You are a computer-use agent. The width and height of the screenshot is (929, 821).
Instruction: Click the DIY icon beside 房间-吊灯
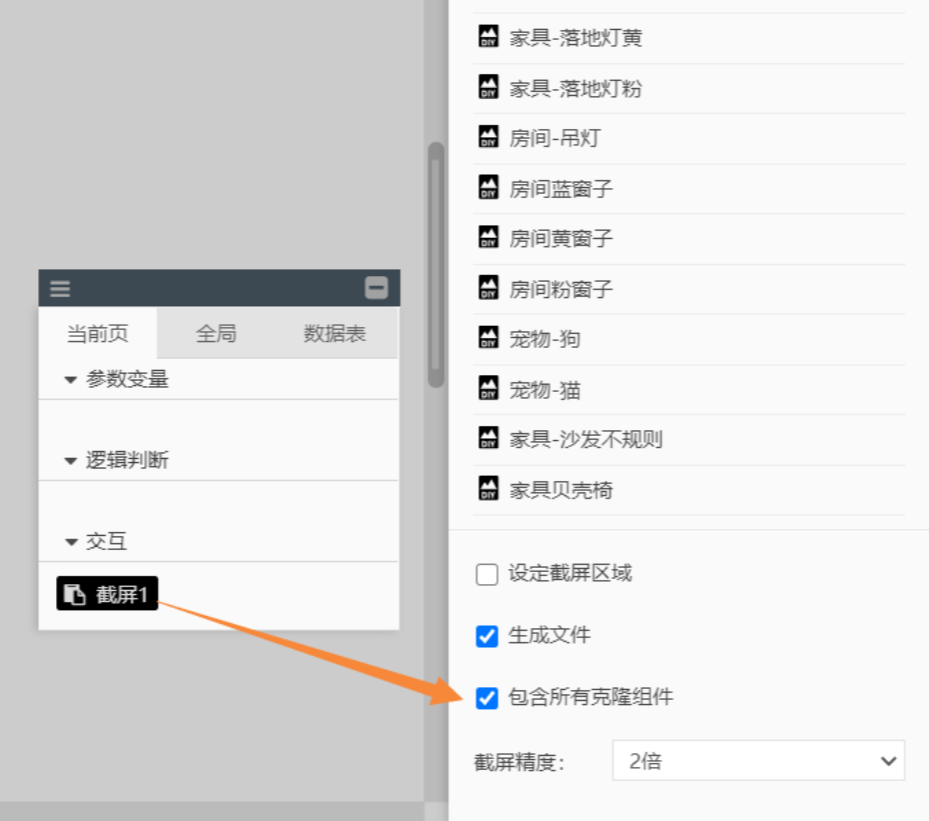488,138
